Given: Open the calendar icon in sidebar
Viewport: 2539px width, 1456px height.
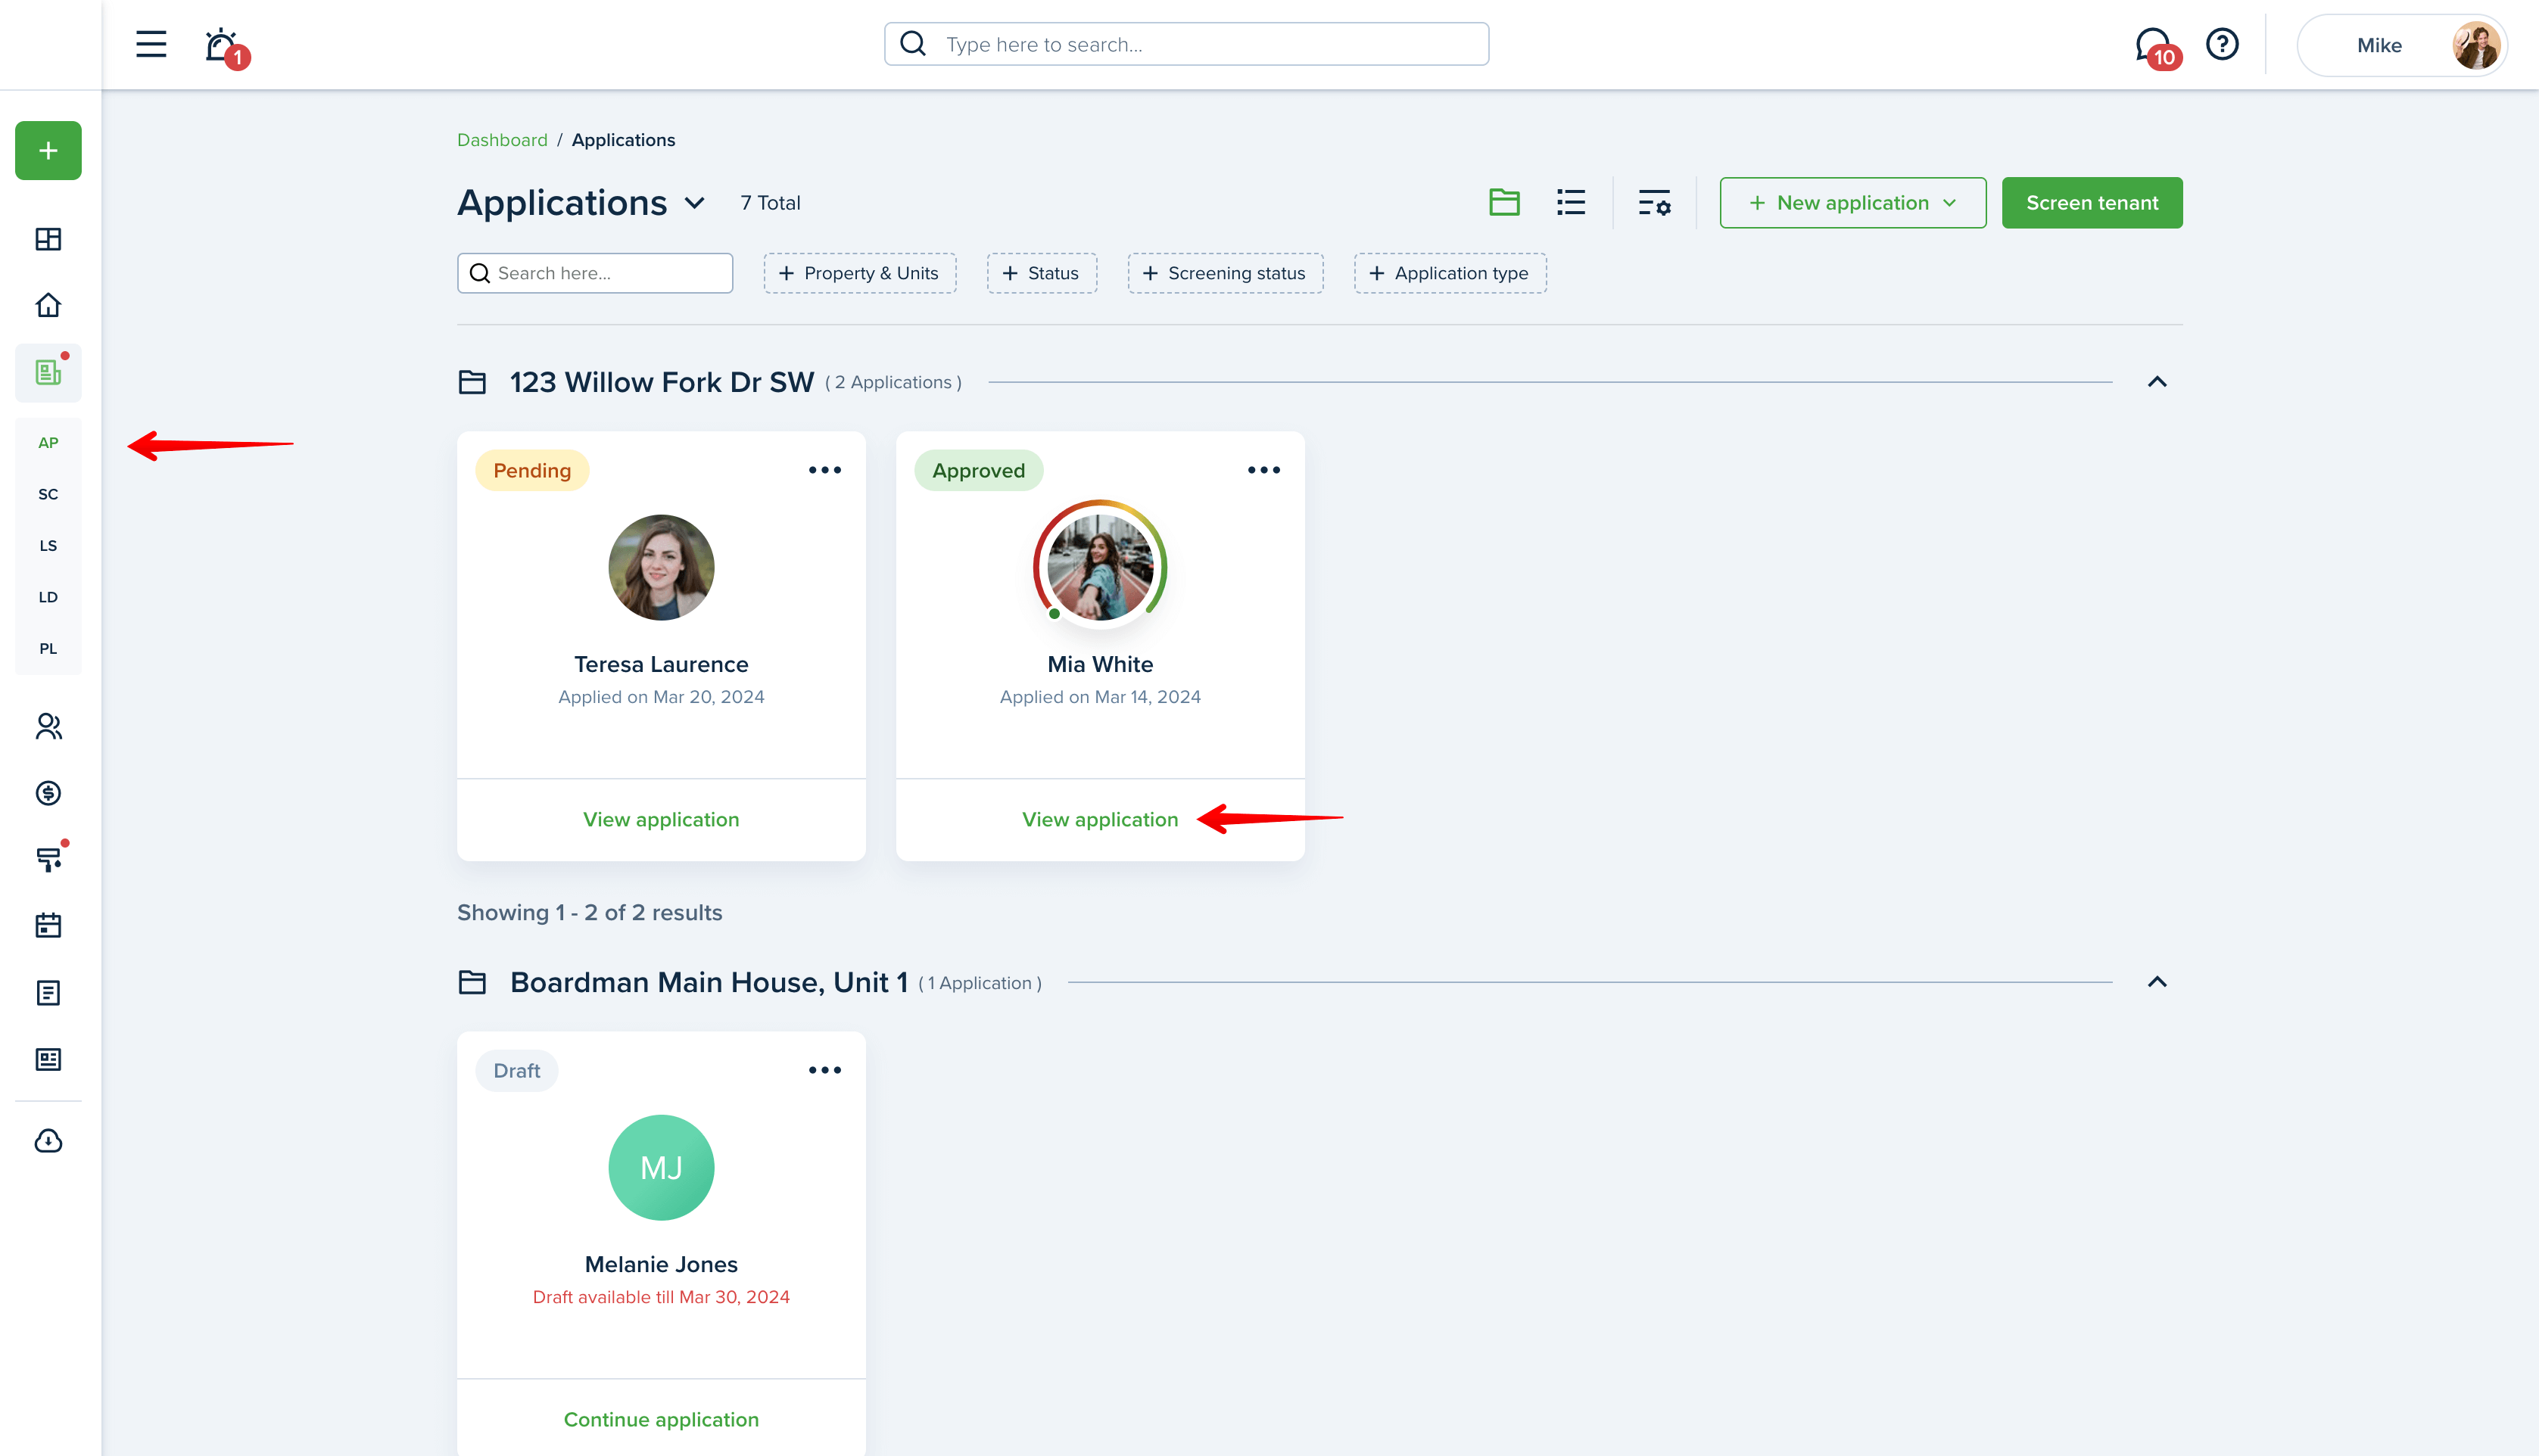Looking at the screenshot, I should pos(48,925).
